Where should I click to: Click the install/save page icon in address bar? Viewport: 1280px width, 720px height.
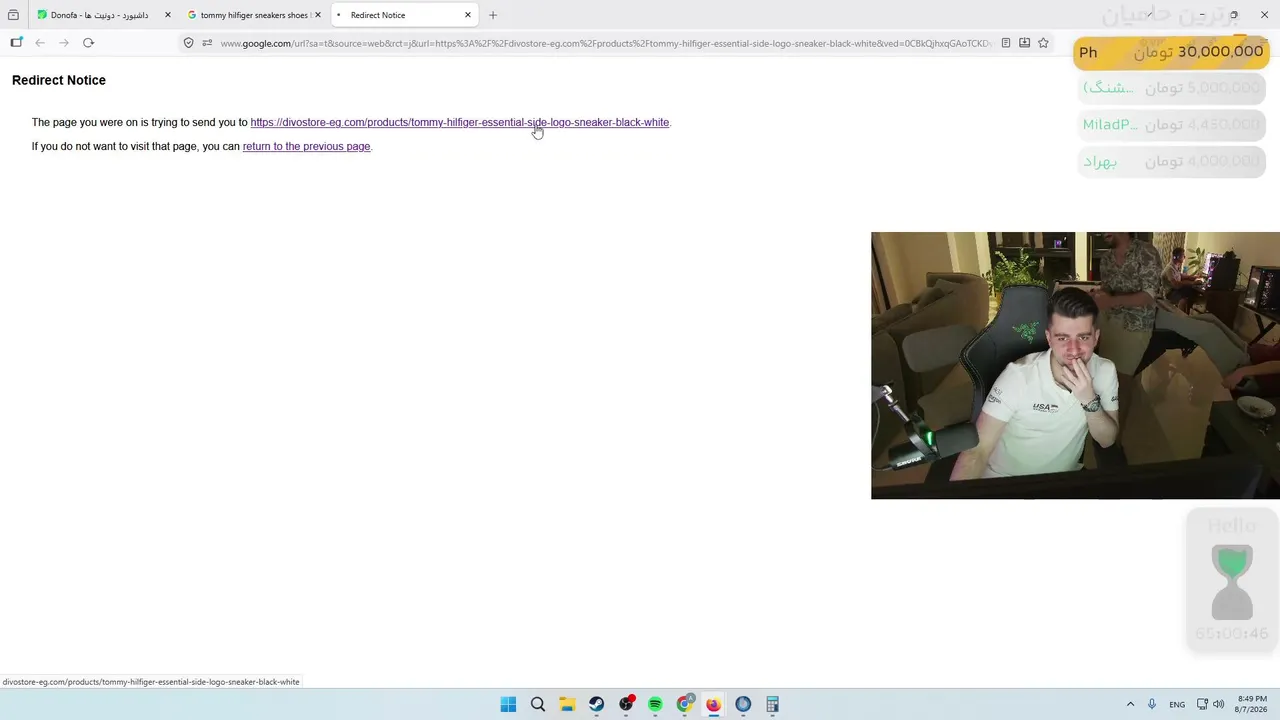[1025, 43]
